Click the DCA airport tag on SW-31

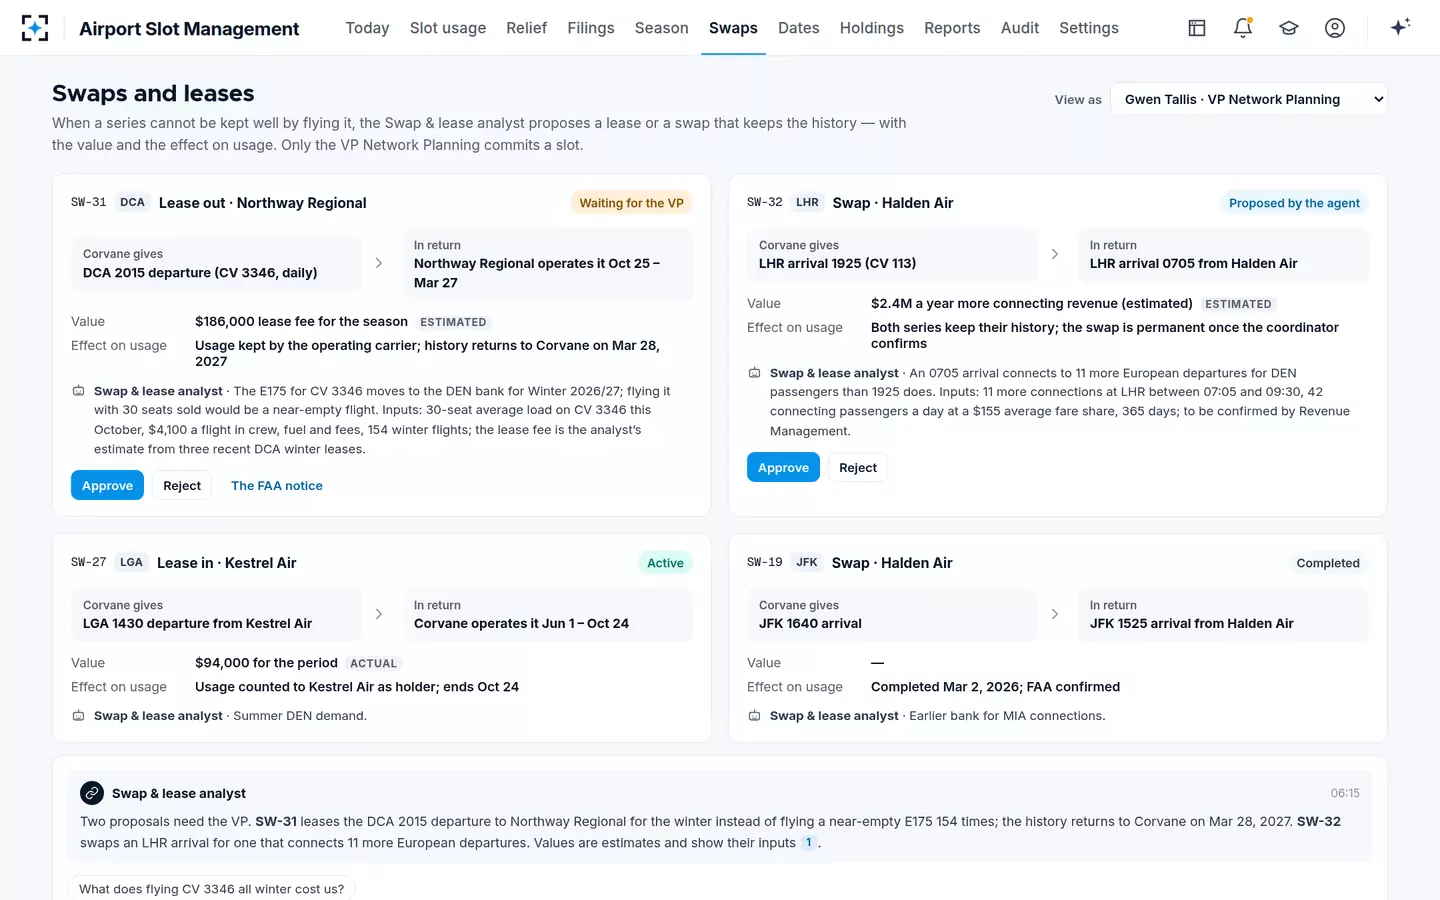pos(132,202)
